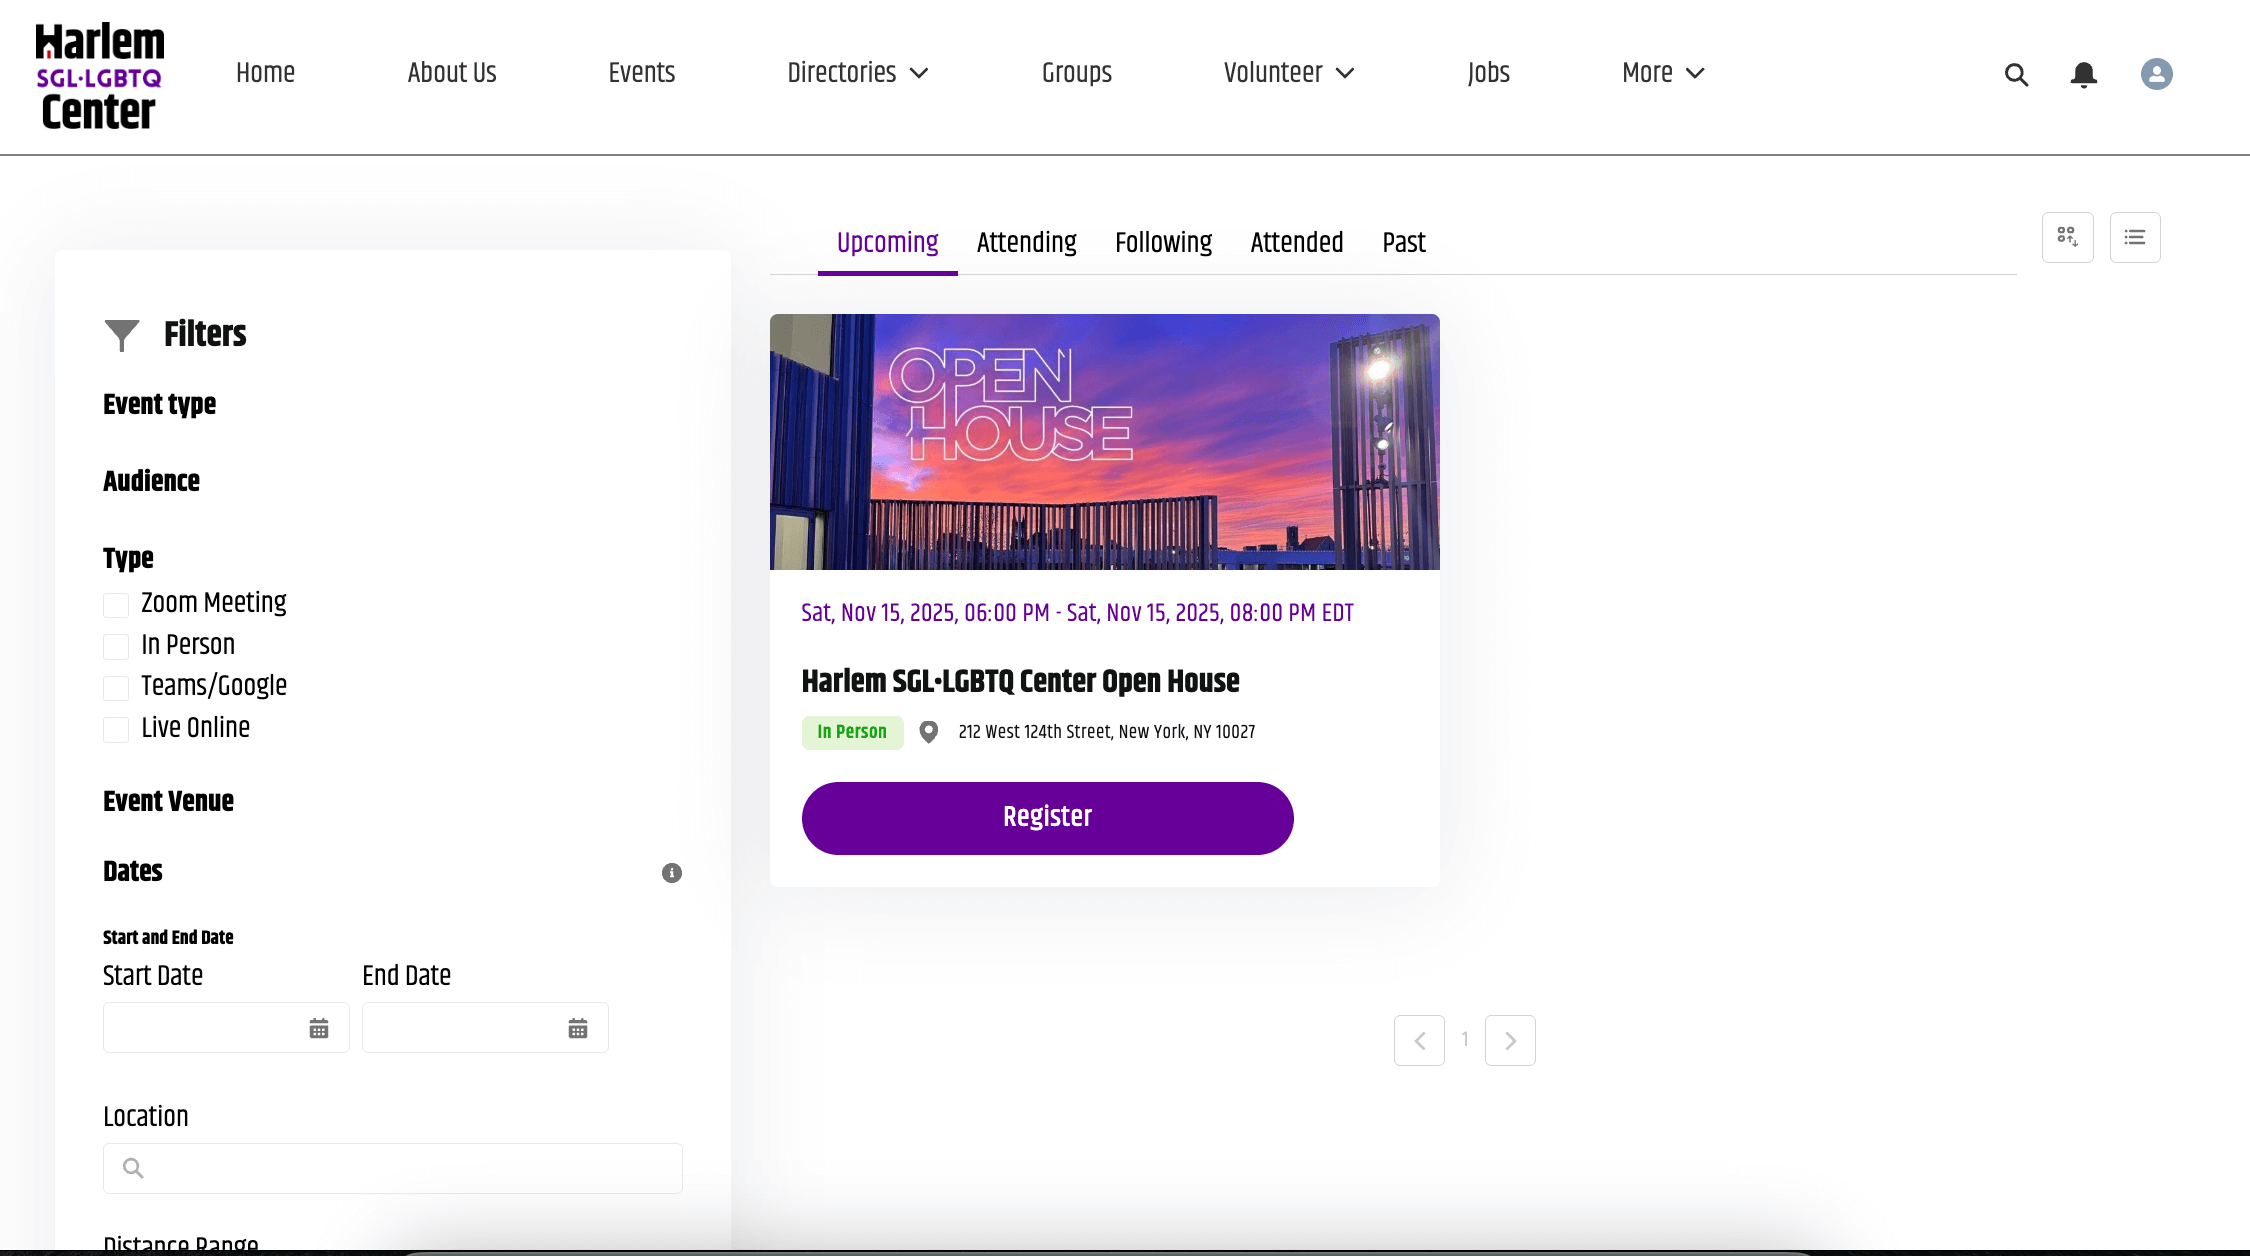
Task: Select the Past events tab
Action: (x=1403, y=243)
